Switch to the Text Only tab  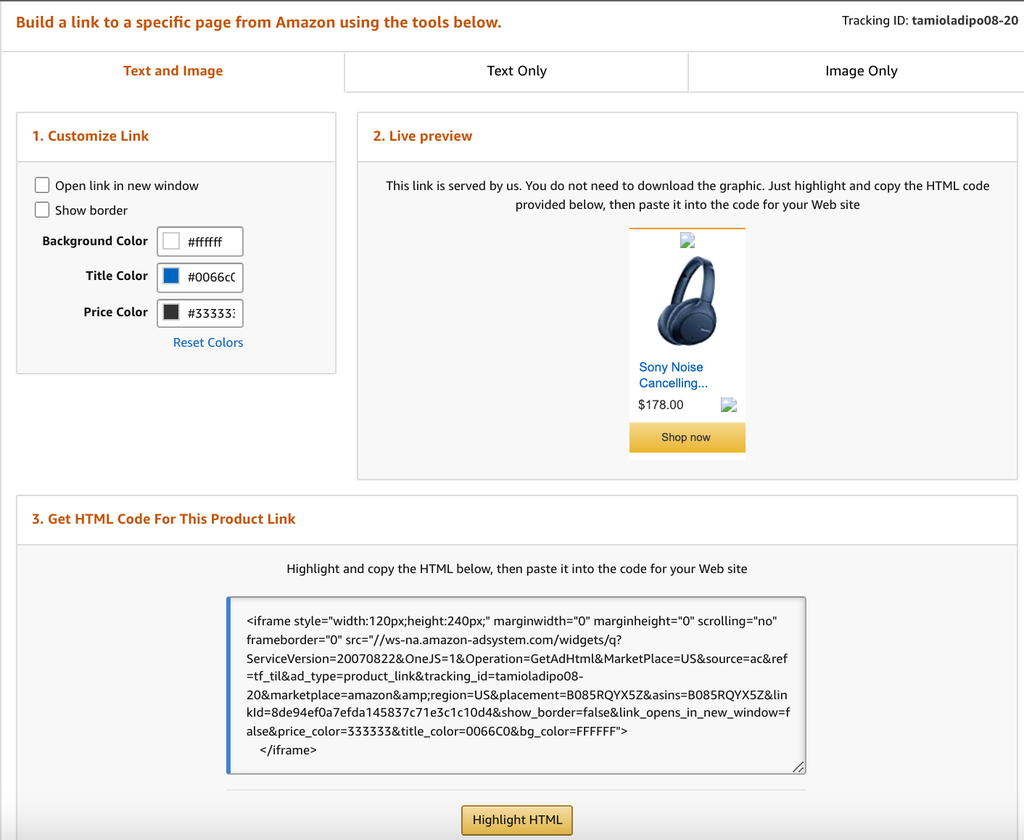pos(516,71)
